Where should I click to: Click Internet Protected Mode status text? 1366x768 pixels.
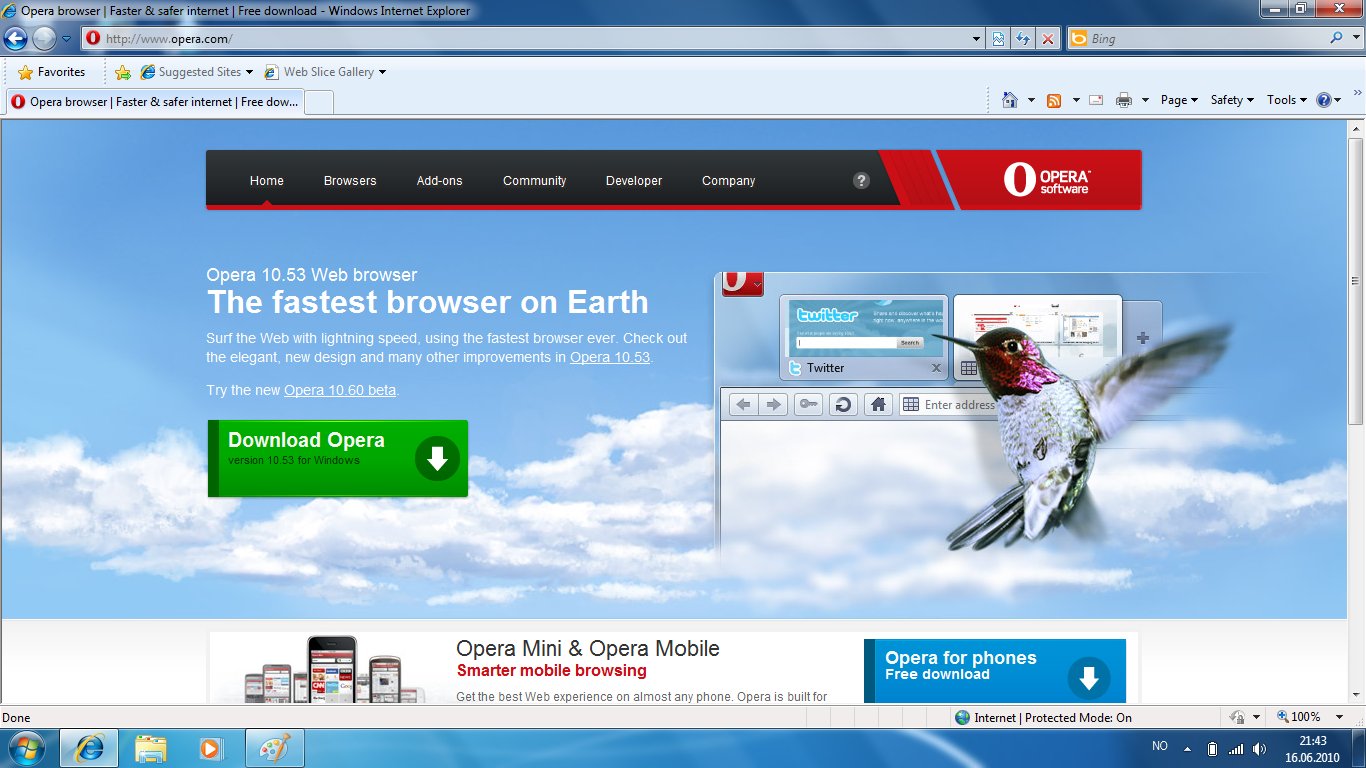coord(1053,717)
